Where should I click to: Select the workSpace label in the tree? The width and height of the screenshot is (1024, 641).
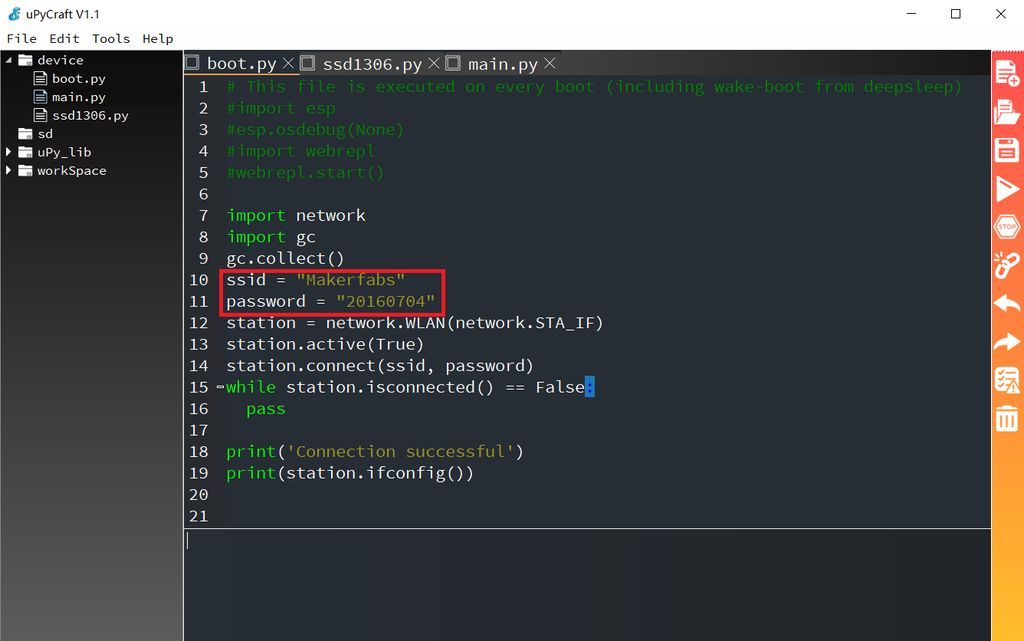[71, 170]
